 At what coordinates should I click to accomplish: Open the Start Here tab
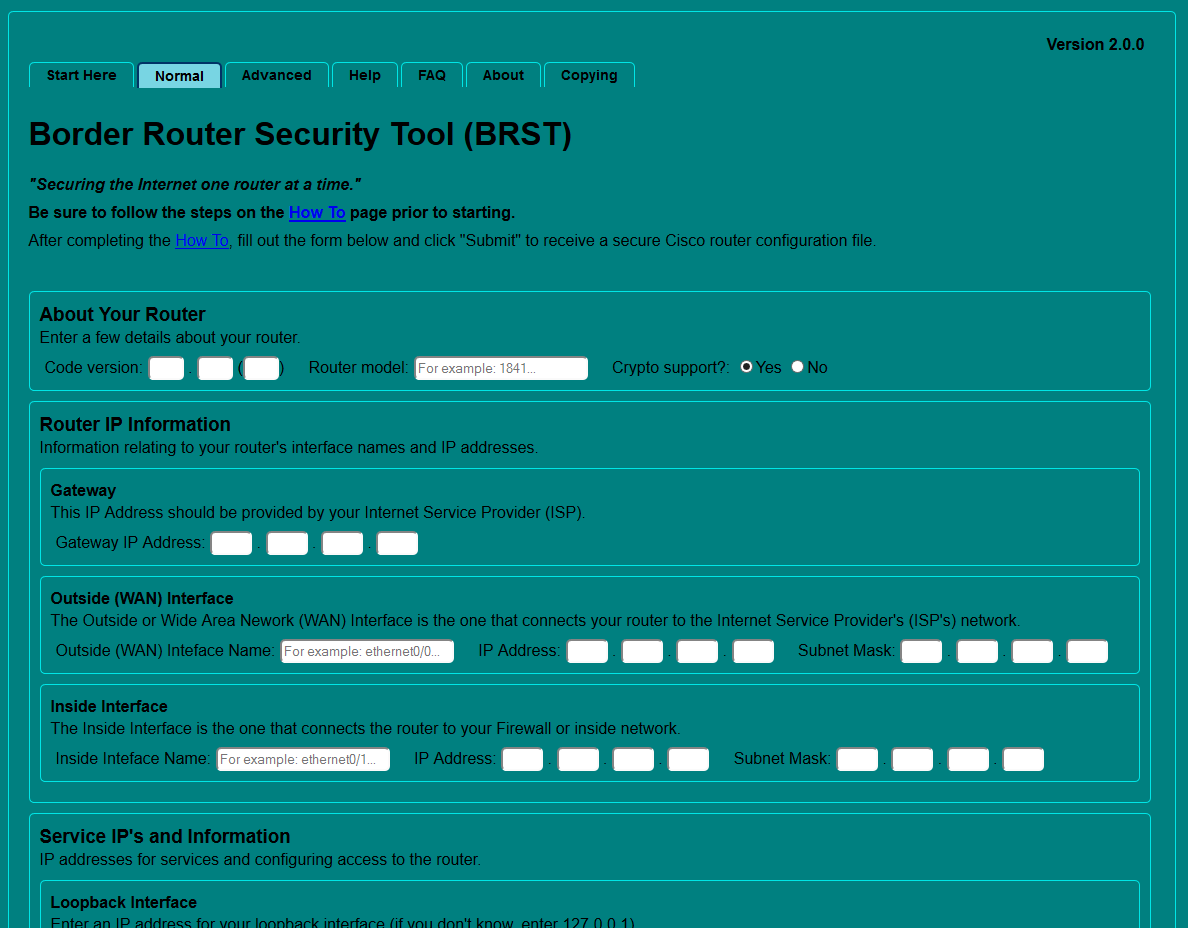pos(81,75)
